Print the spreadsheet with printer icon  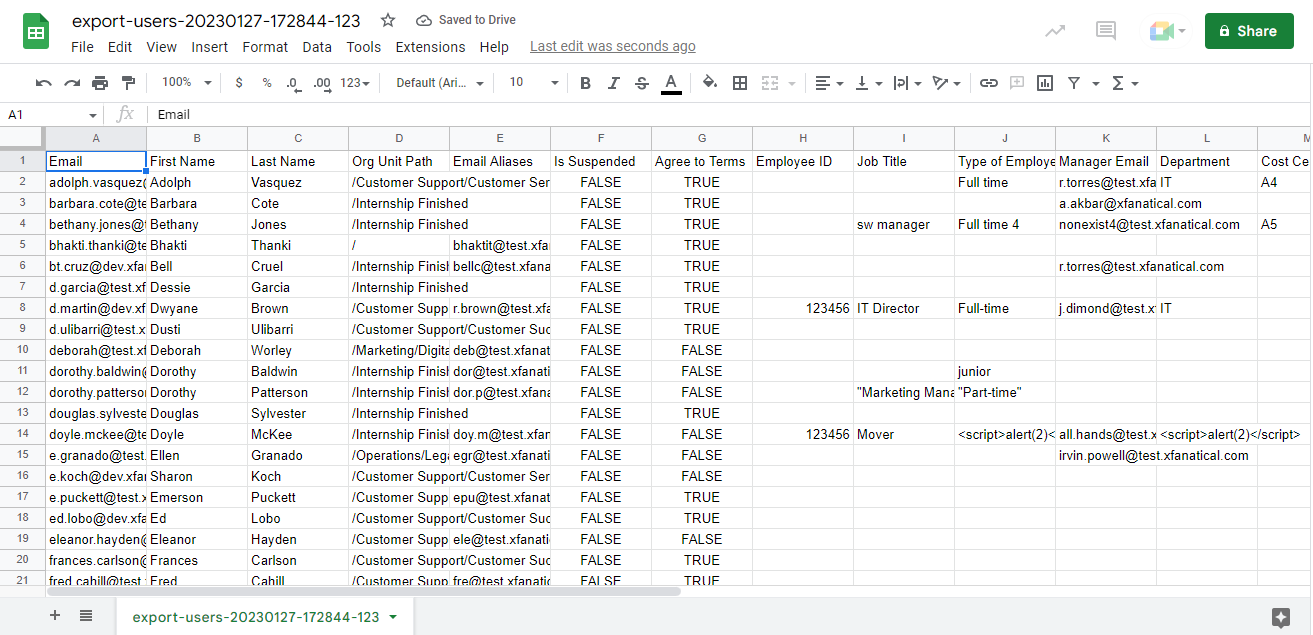pyautogui.click(x=100, y=83)
